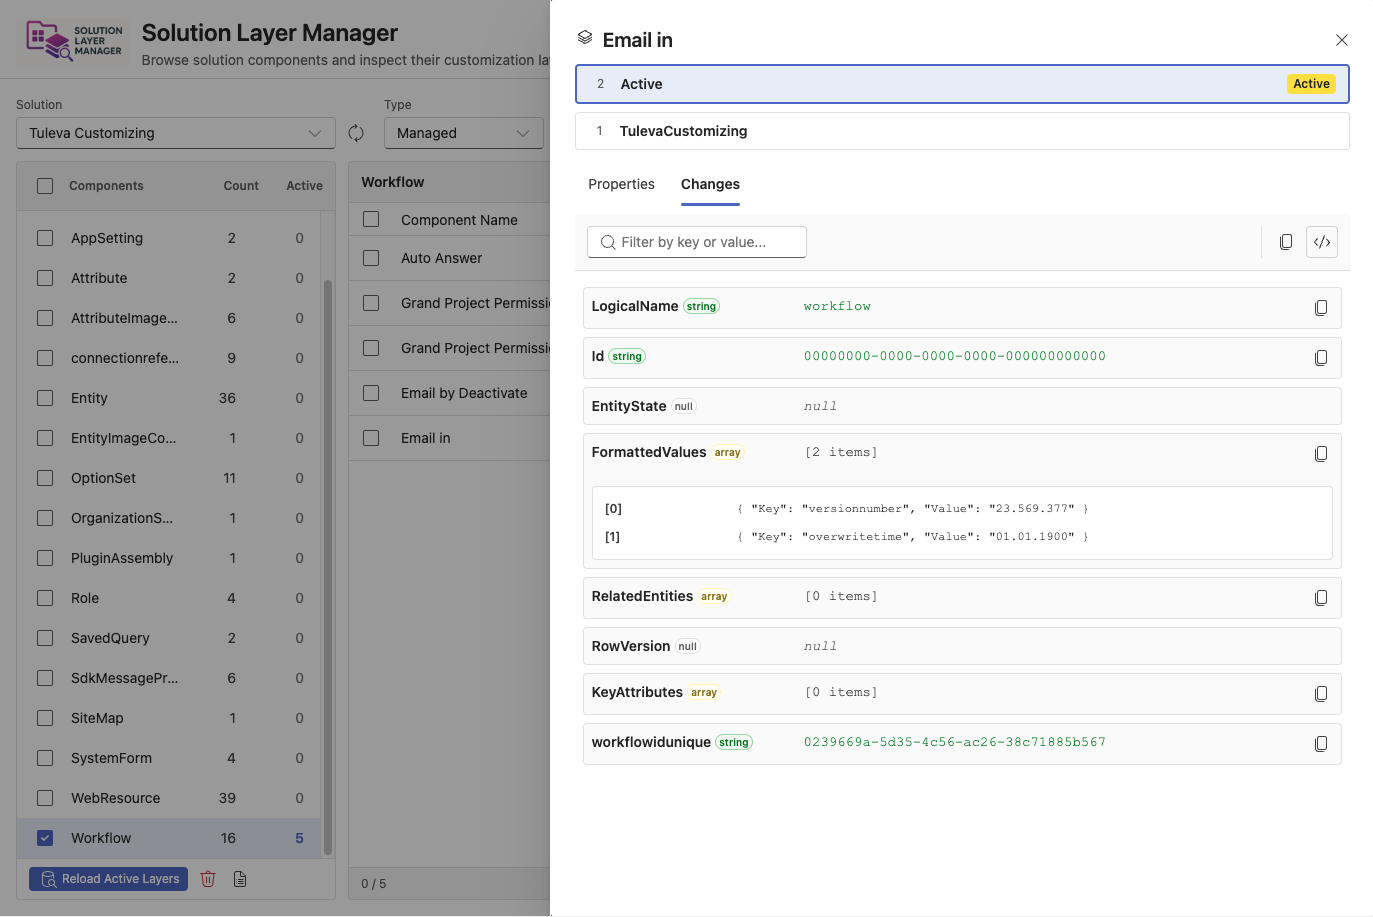Screen dimensions: 1373x917
Task: Click Component Name column header
Action: [x=459, y=220]
